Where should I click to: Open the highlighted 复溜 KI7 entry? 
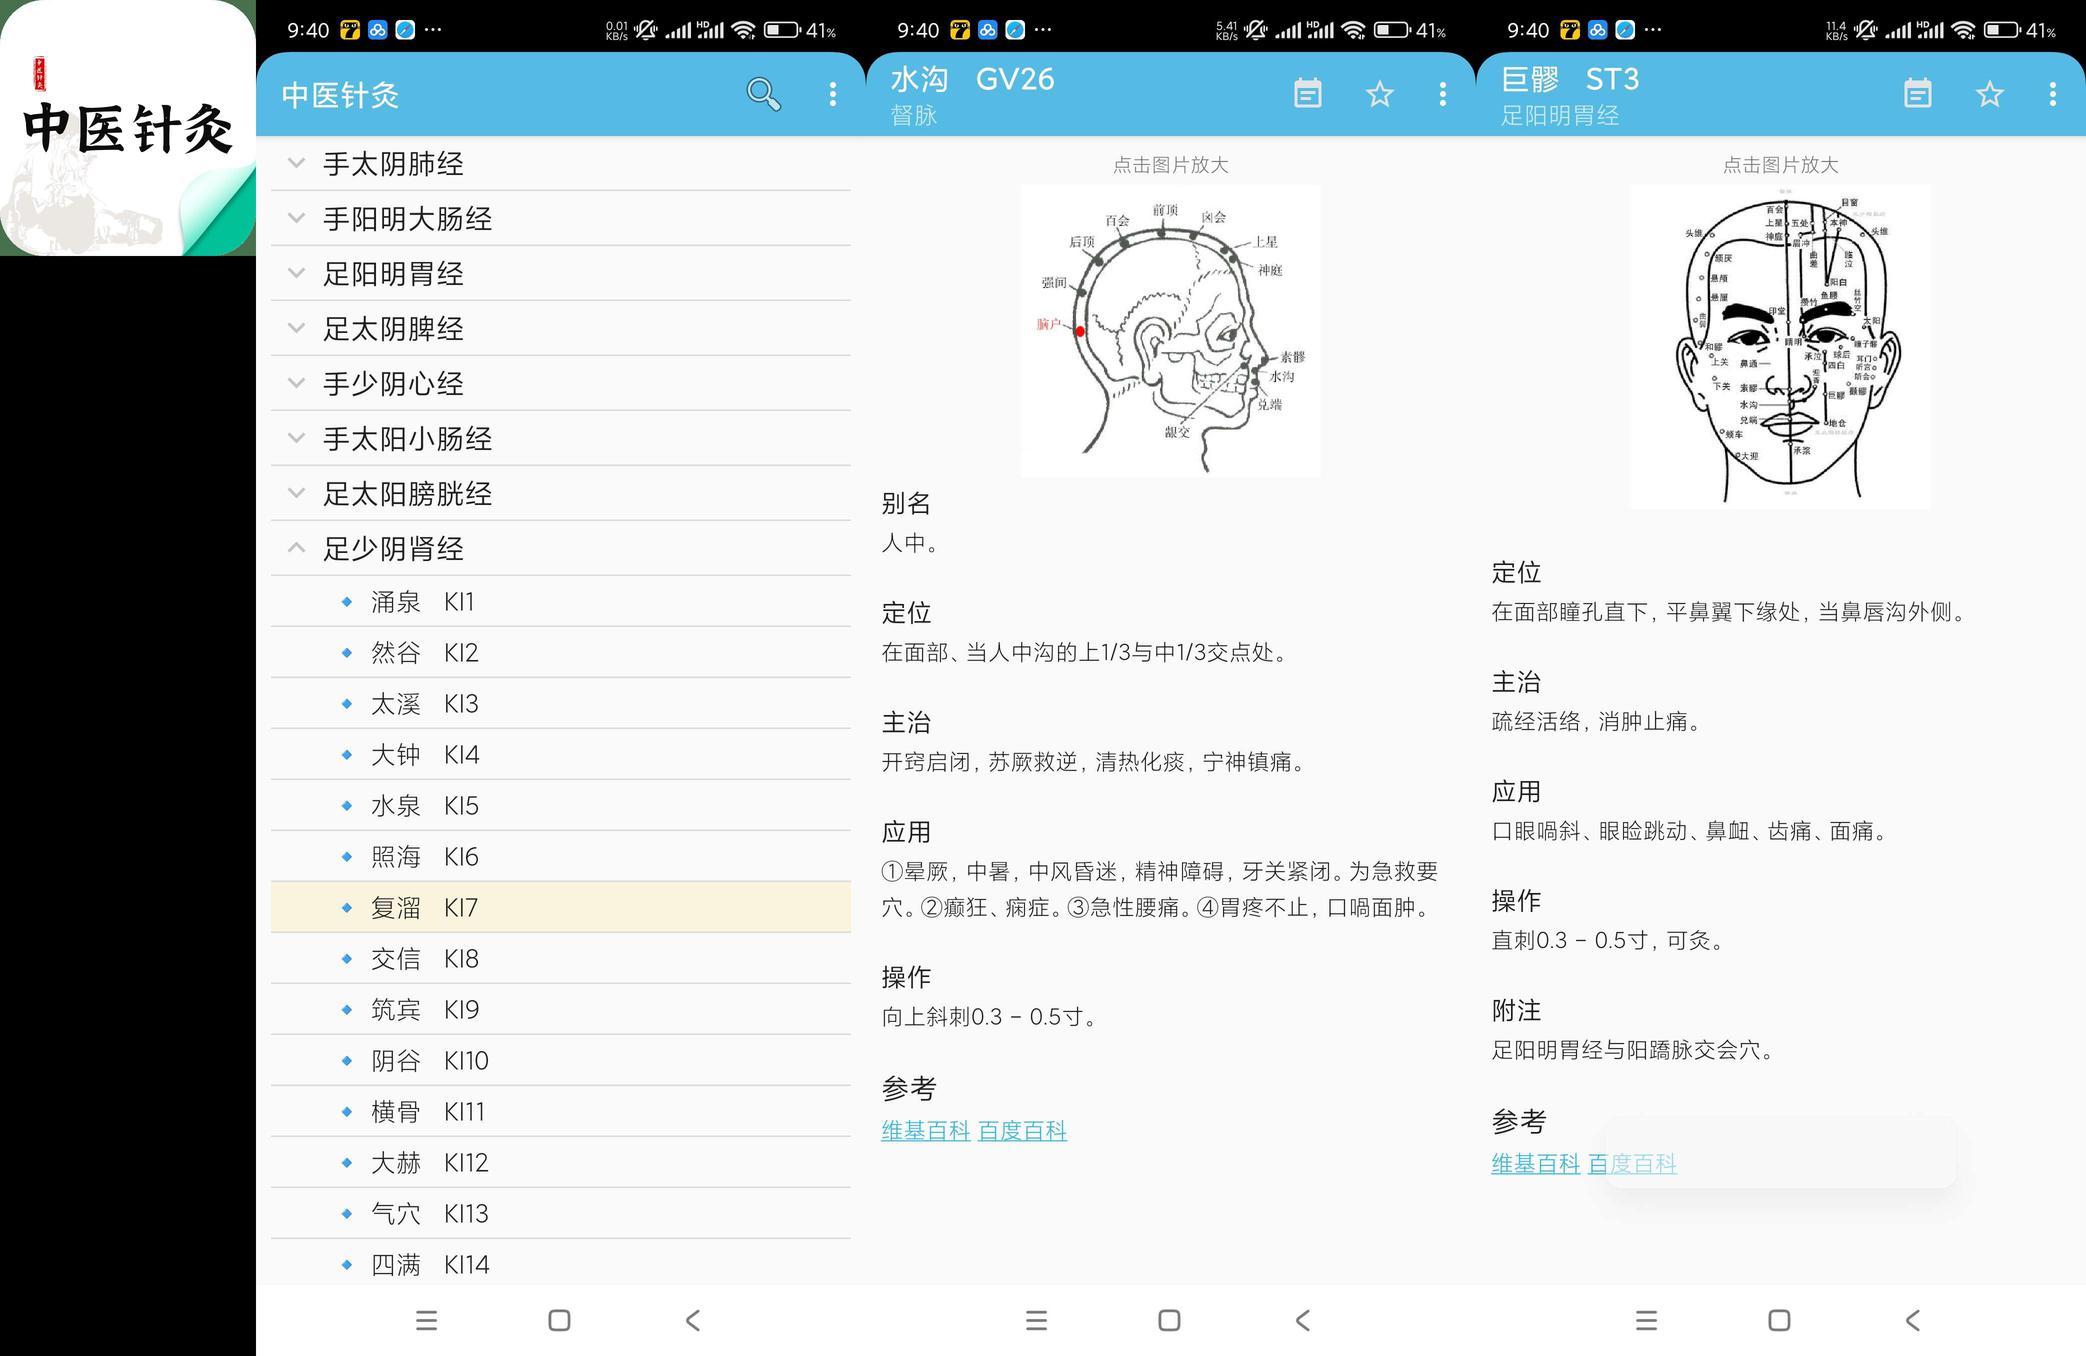(561, 908)
